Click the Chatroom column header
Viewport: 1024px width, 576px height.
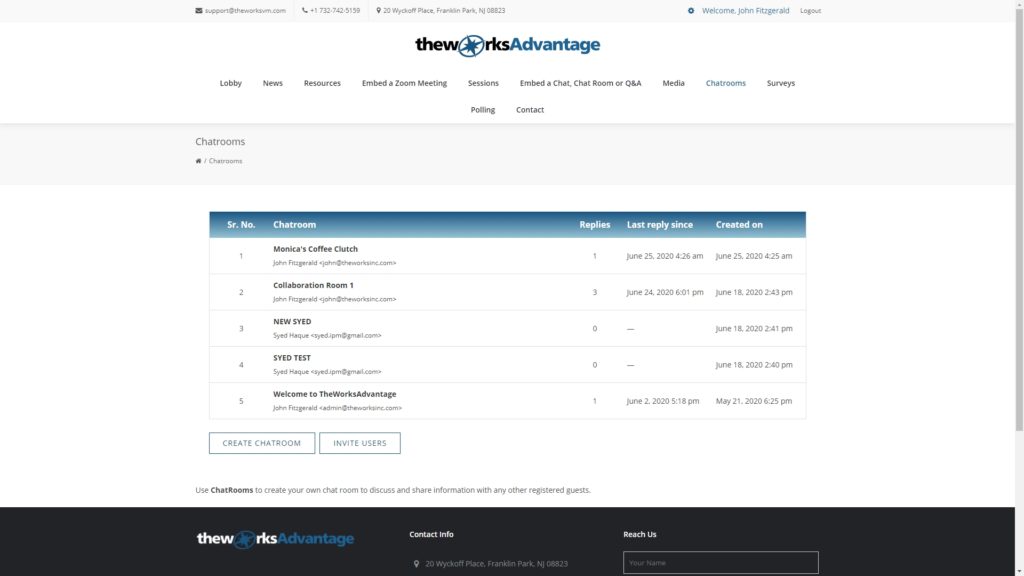pos(295,225)
